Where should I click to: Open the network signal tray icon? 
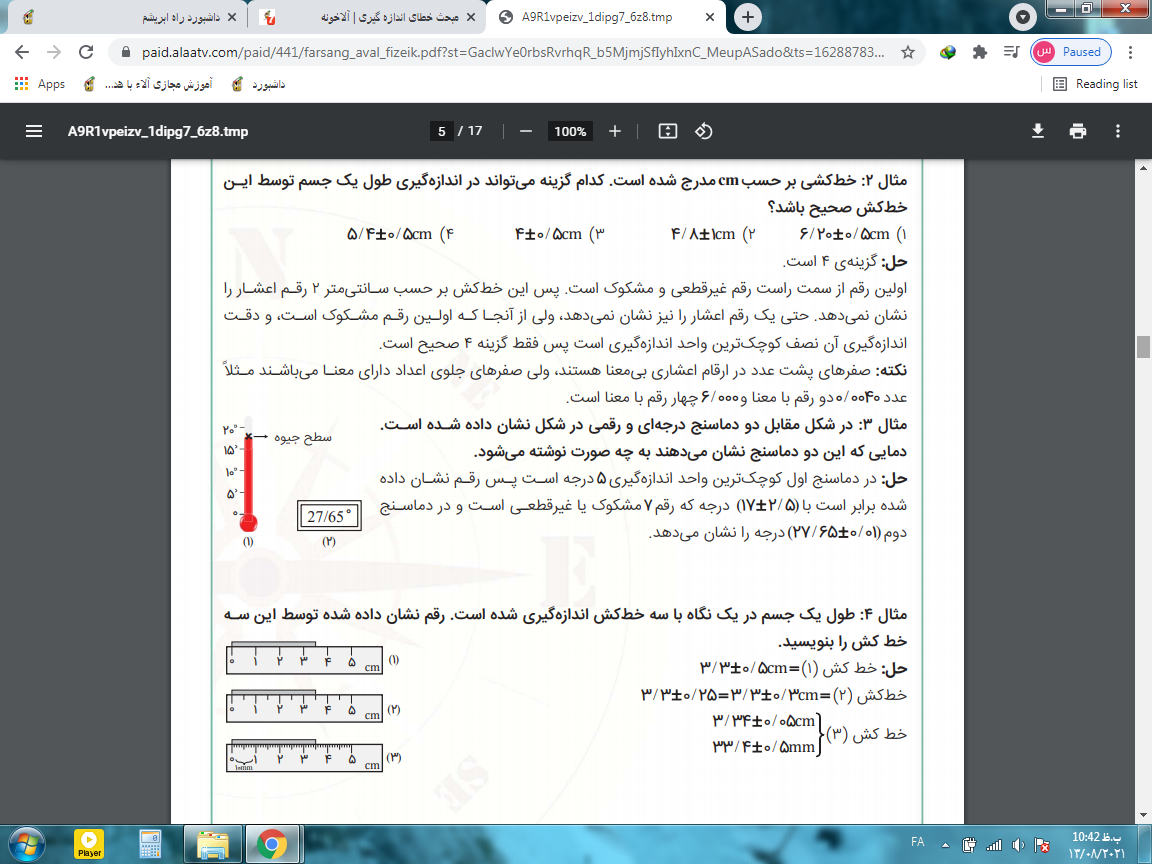click(x=994, y=846)
